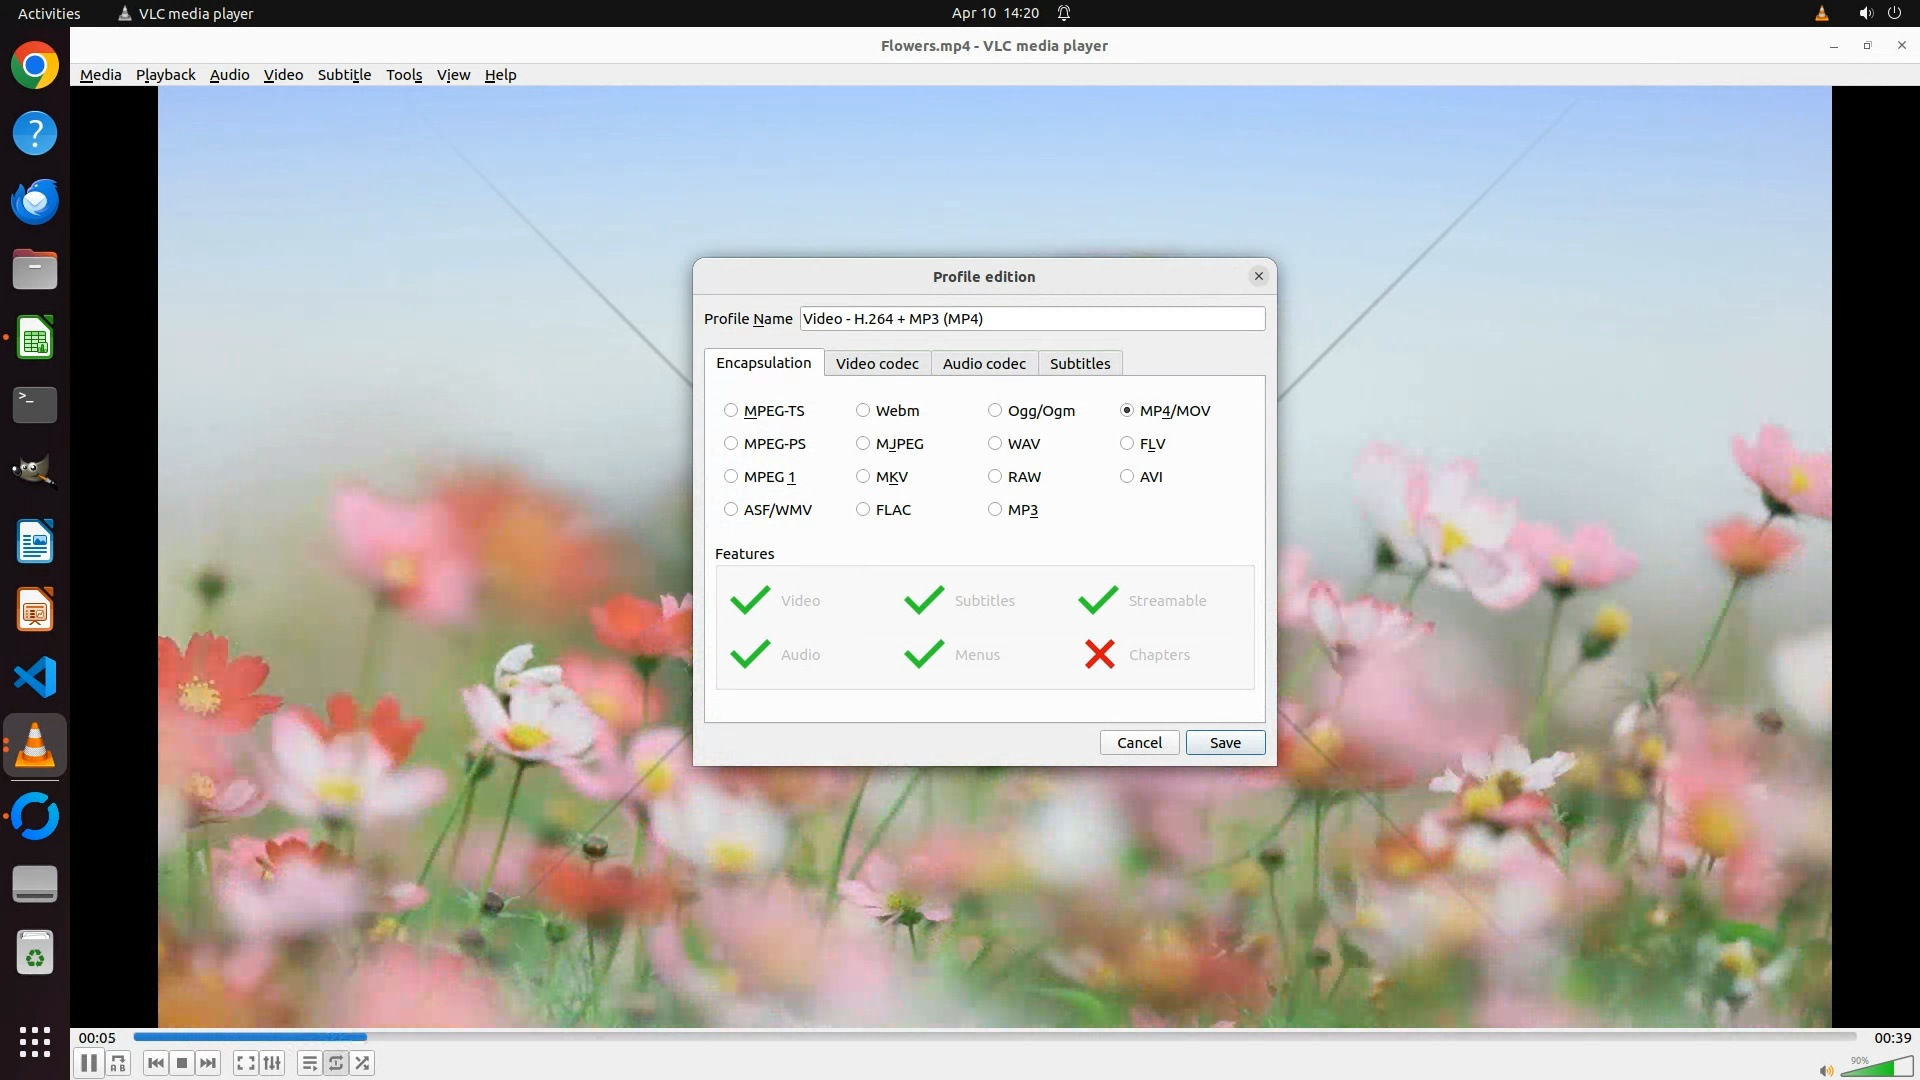Select MKV encapsulation radio button

click(863, 477)
